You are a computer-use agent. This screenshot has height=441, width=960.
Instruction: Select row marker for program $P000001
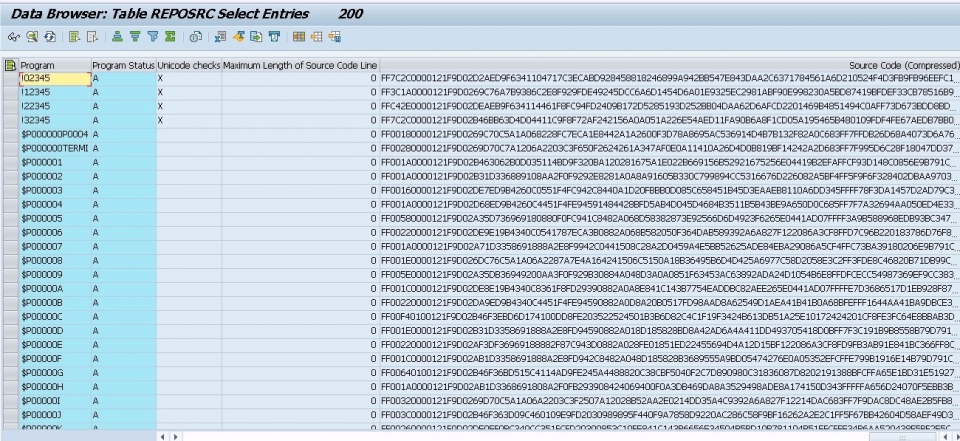click(10, 162)
